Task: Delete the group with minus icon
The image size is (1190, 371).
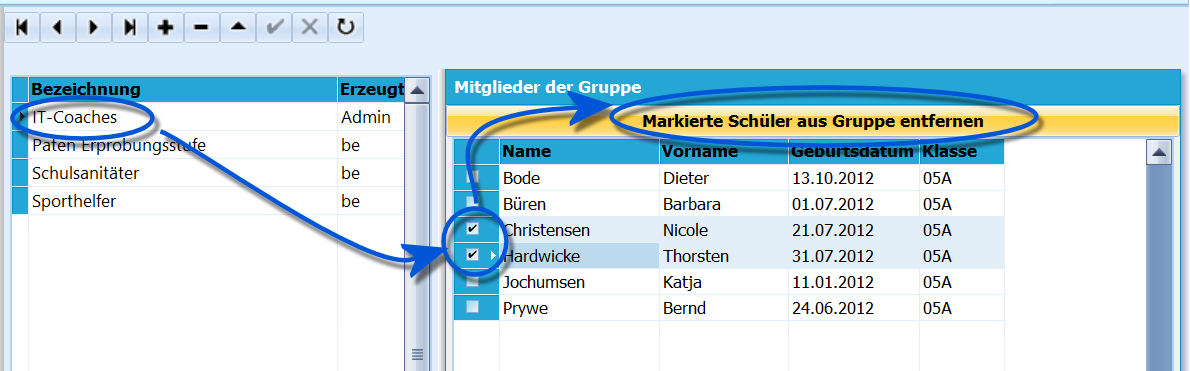Action: click(201, 27)
